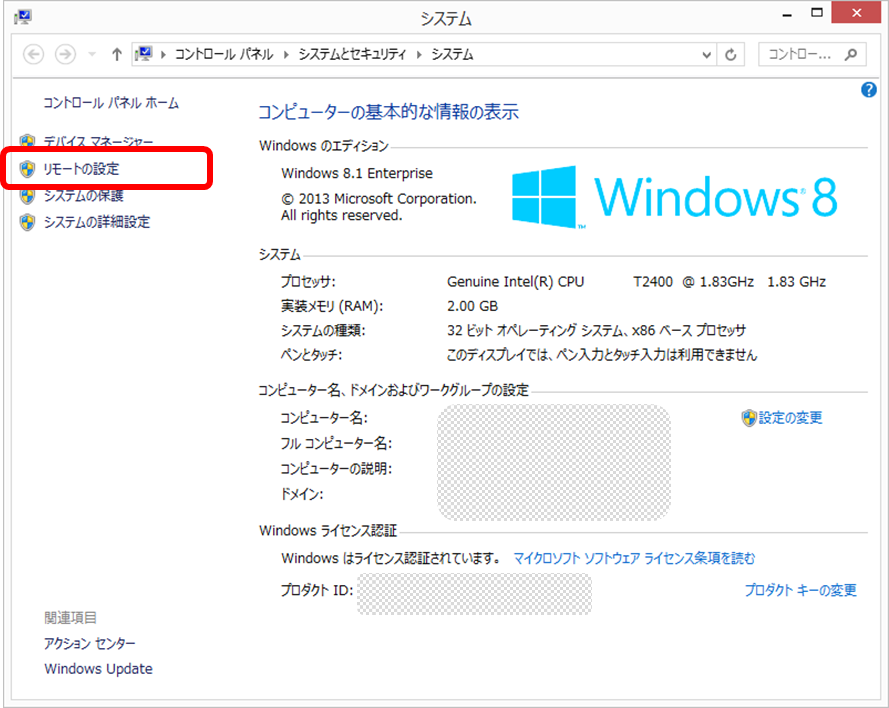
Task: Open リモートの設定
Action: point(82,169)
